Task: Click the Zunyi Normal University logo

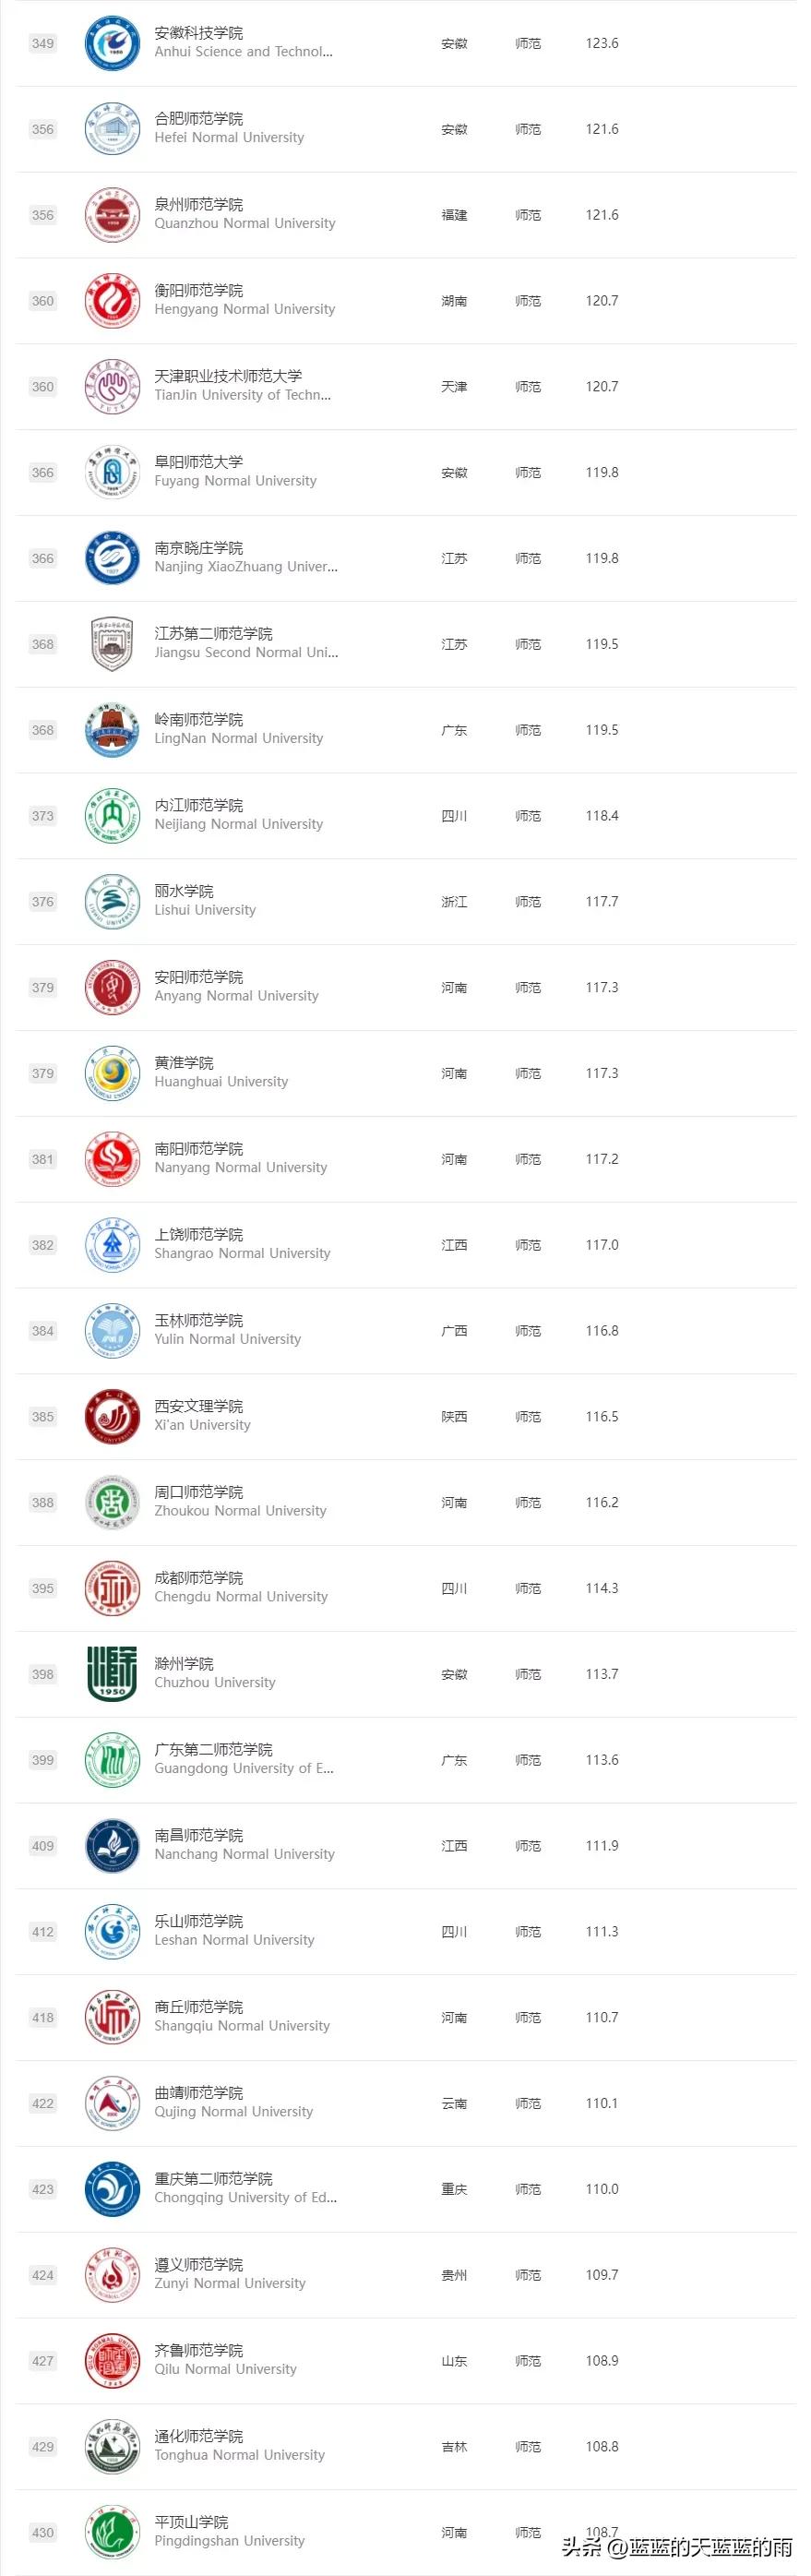Action: click(112, 2275)
